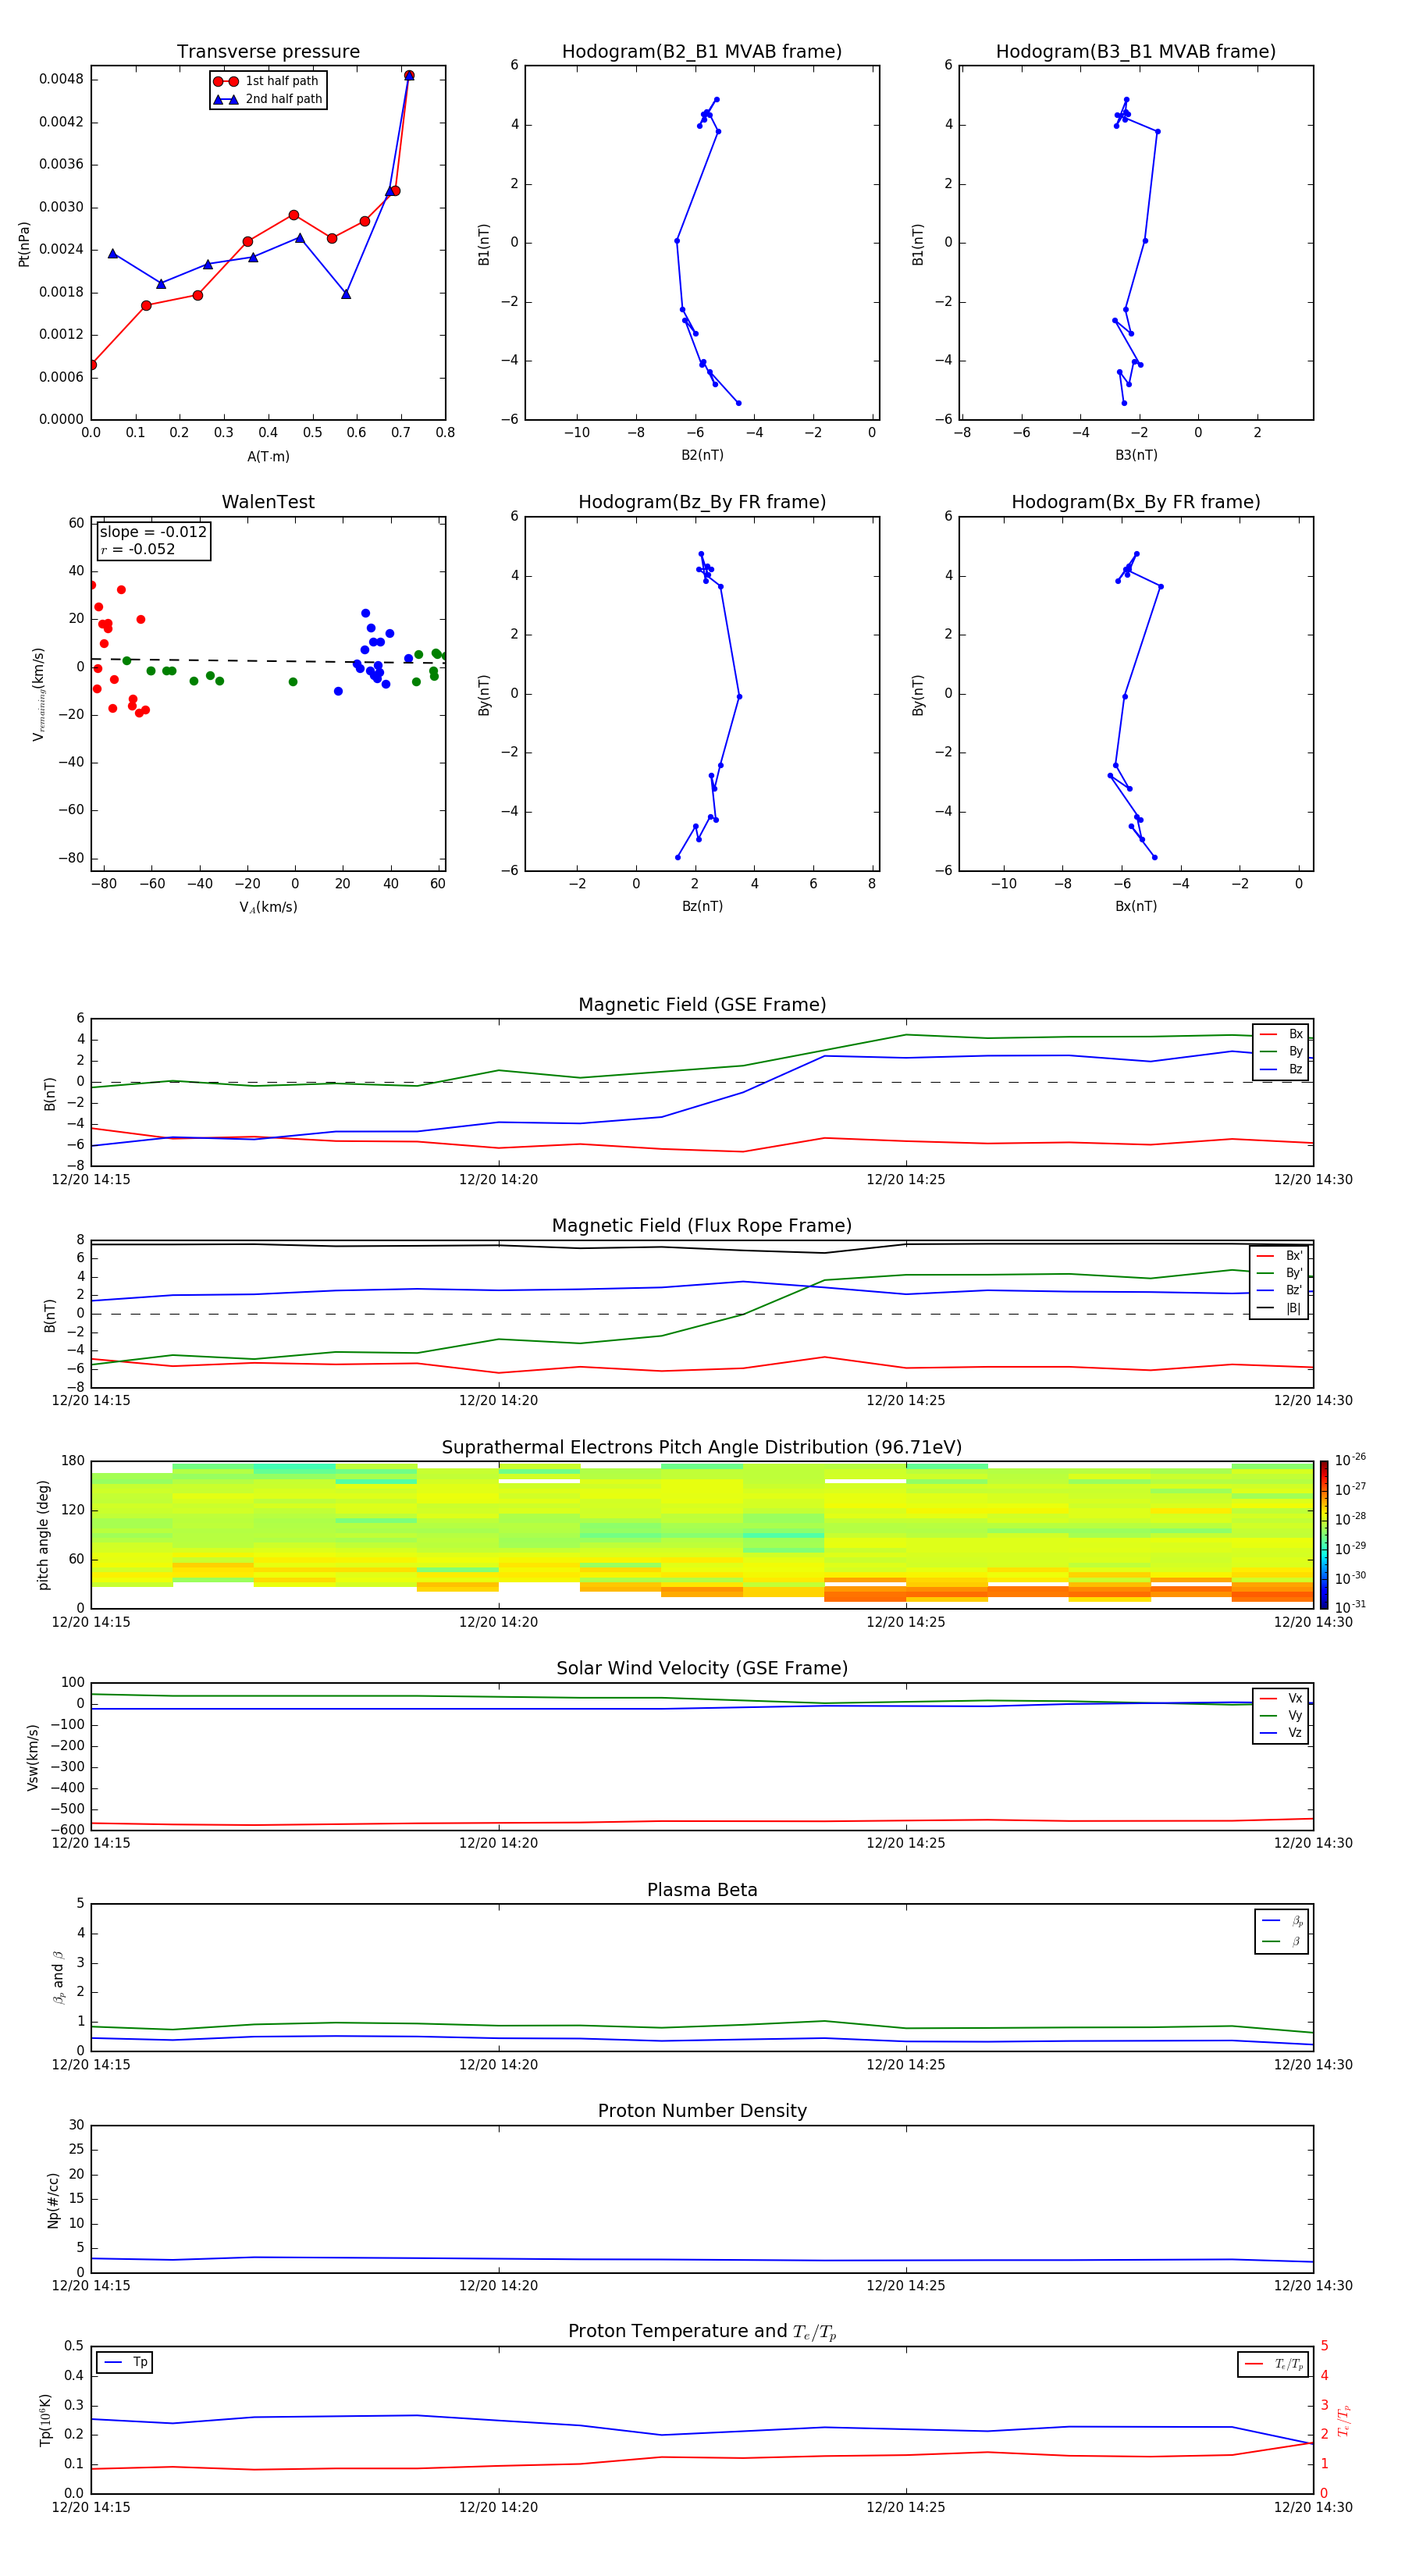
Task: Click the 'Hodogram(B2_B1 MVAB frame)' title
Action: (x=702, y=52)
